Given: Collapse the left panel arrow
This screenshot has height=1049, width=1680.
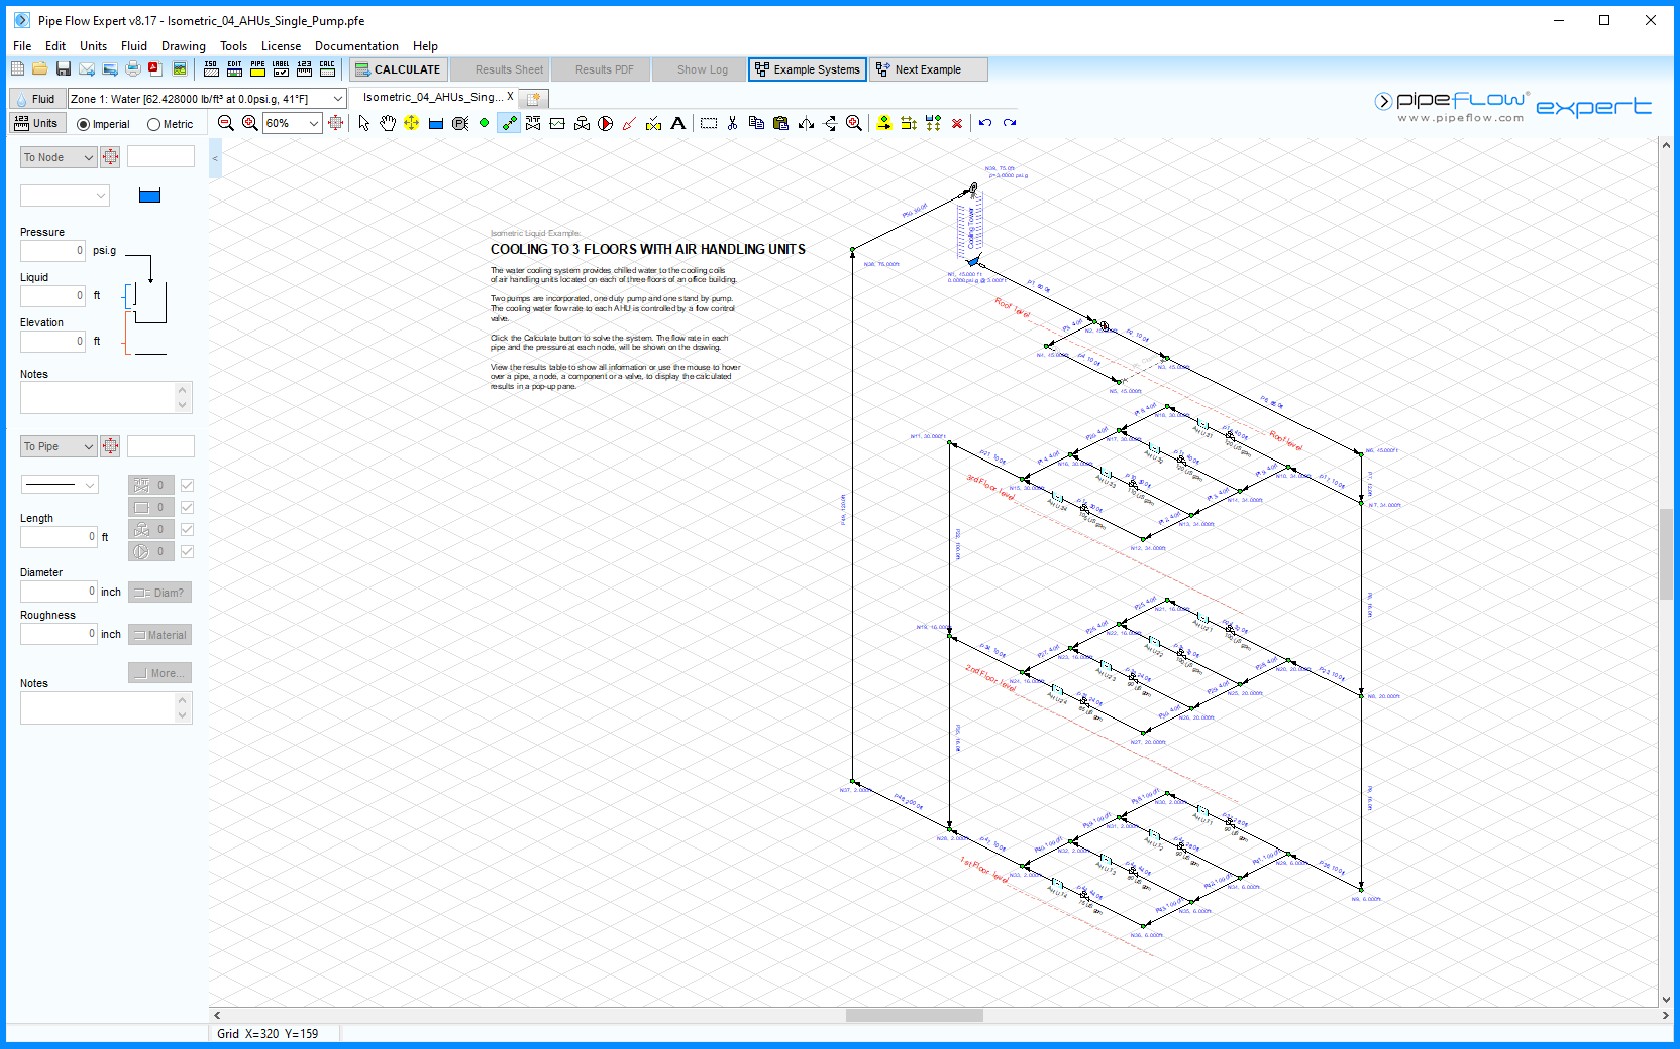Looking at the screenshot, I should pyautogui.click(x=215, y=158).
